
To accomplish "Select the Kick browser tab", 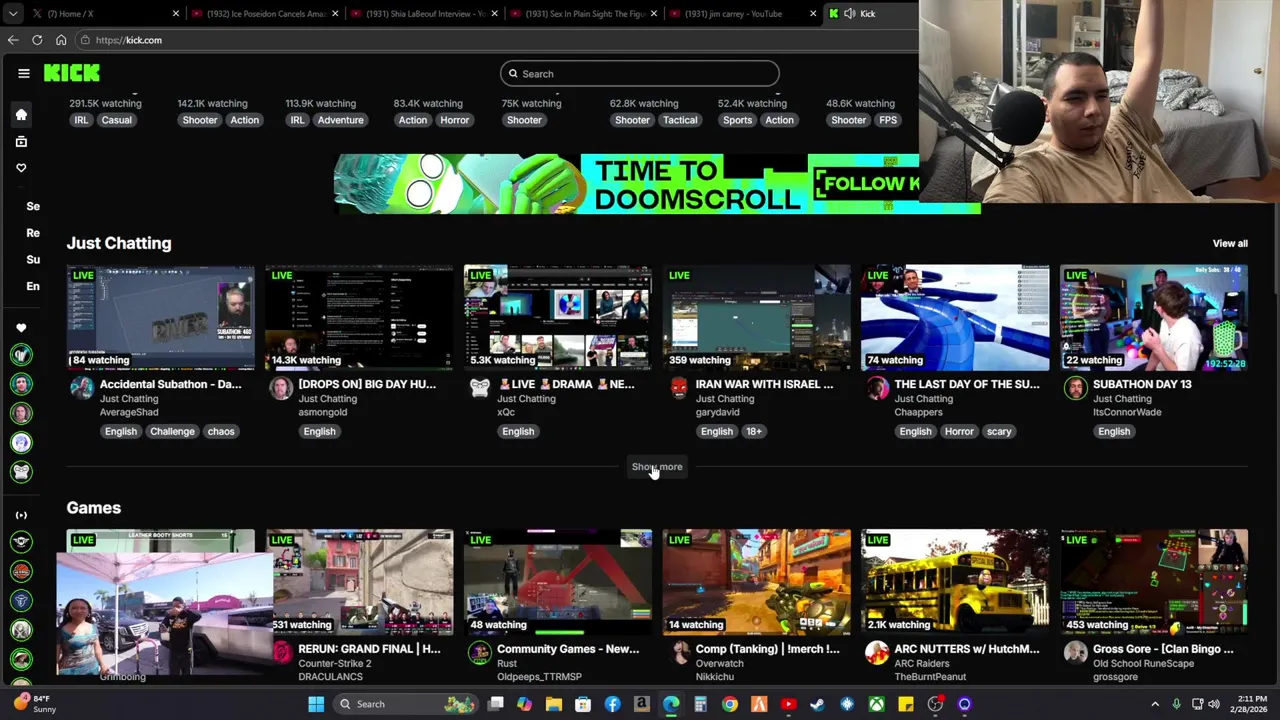I will pos(870,13).
